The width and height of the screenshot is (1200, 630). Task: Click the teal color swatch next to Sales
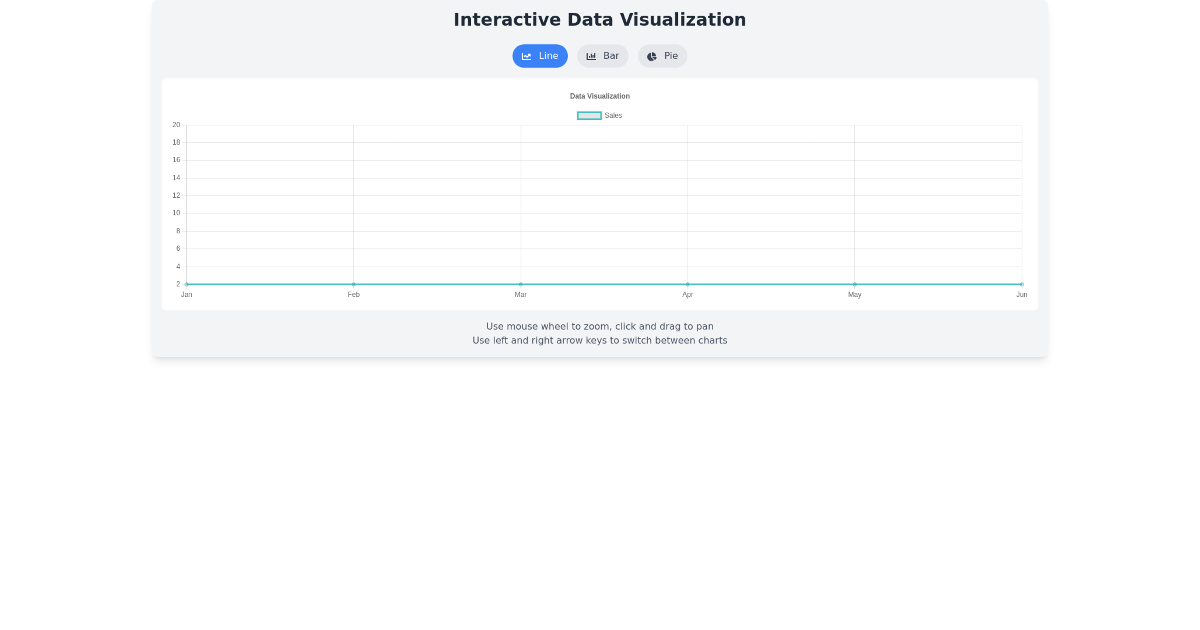(x=589, y=115)
